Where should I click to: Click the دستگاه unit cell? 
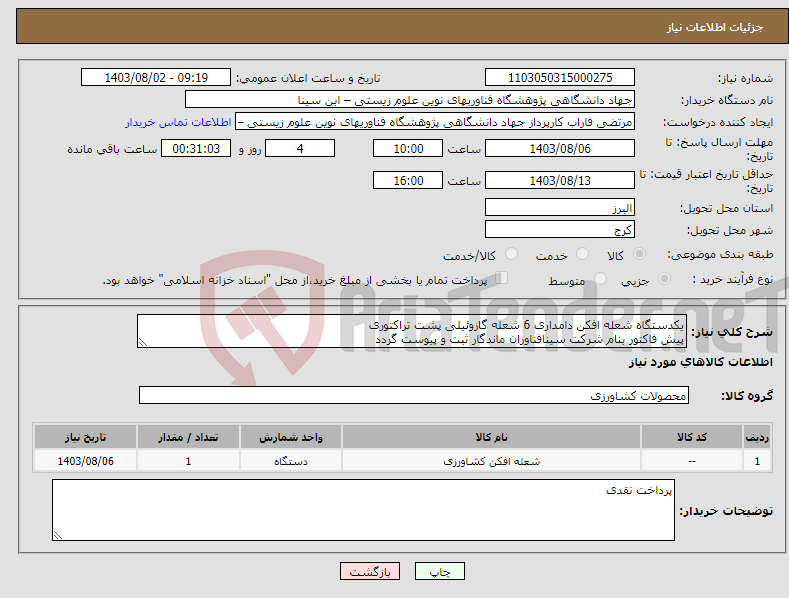[291, 461]
